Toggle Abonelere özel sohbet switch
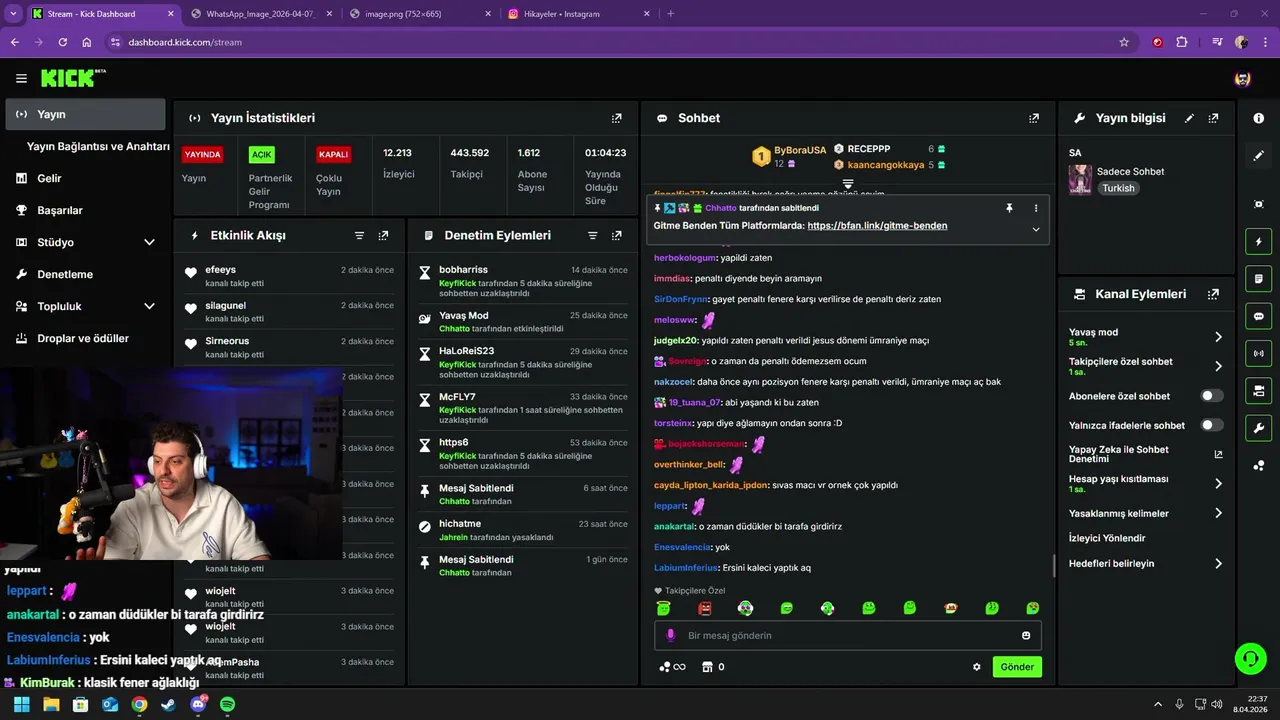Screen dimensions: 1280x720 pyautogui.click(x=1211, y=396)
